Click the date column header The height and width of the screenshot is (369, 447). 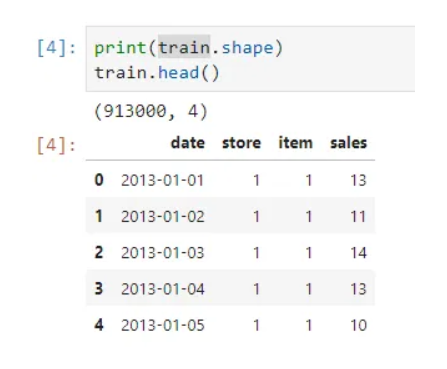(188, 143)
